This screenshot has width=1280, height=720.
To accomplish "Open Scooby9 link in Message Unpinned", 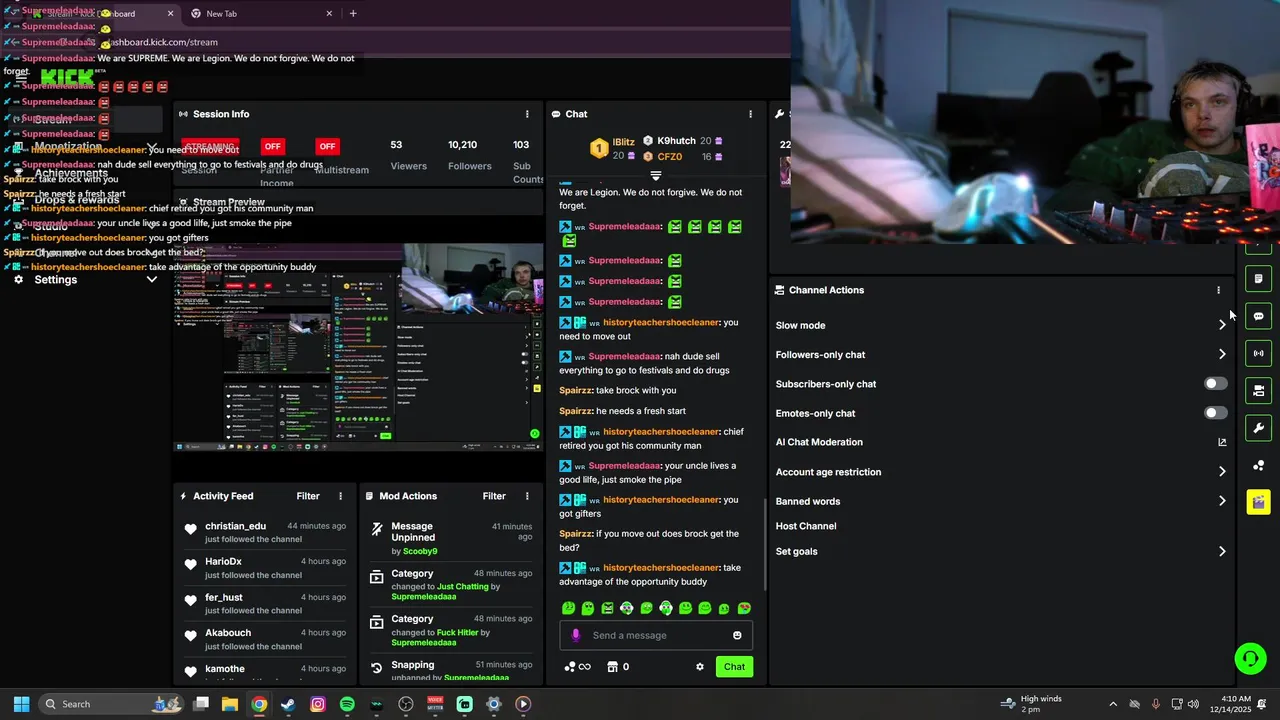I will tap(420, 551).
